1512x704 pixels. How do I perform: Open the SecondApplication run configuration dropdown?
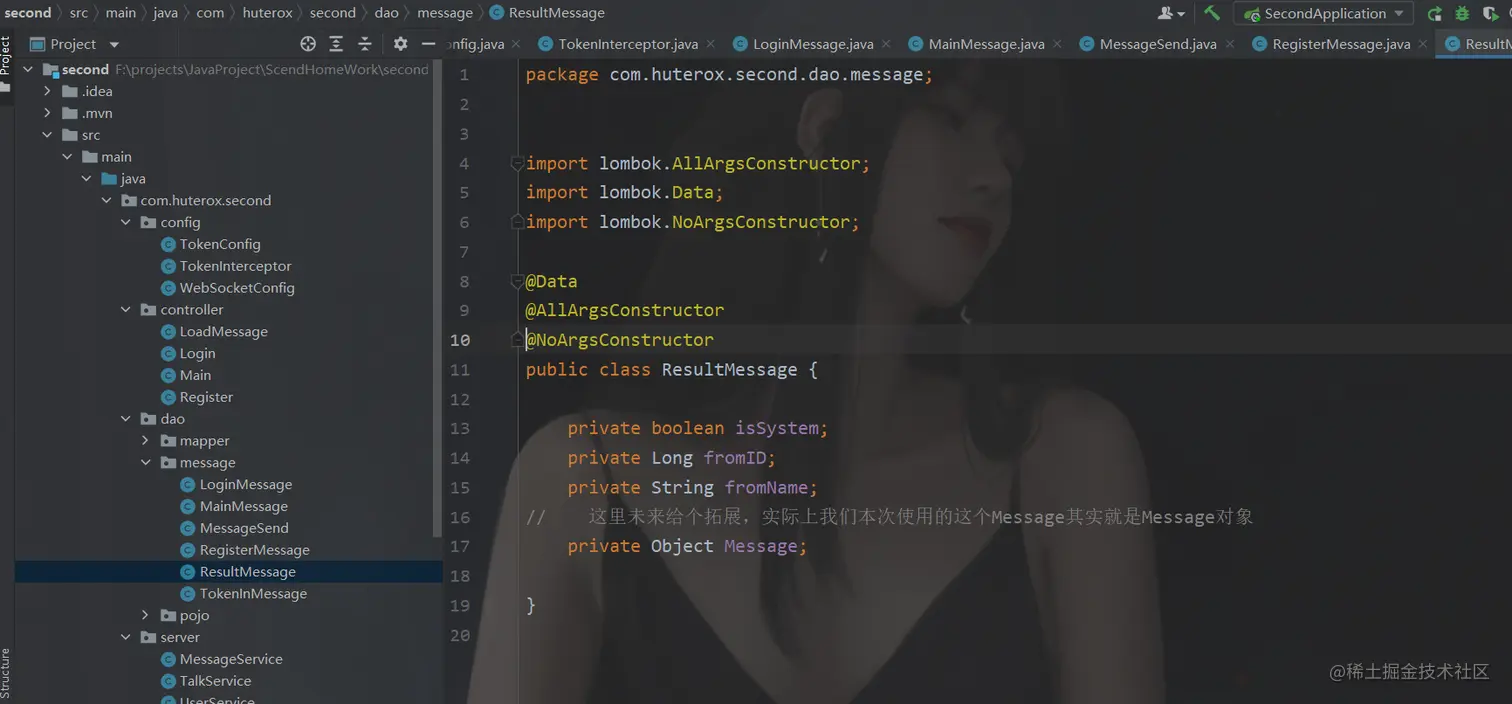click(1323, 13)
